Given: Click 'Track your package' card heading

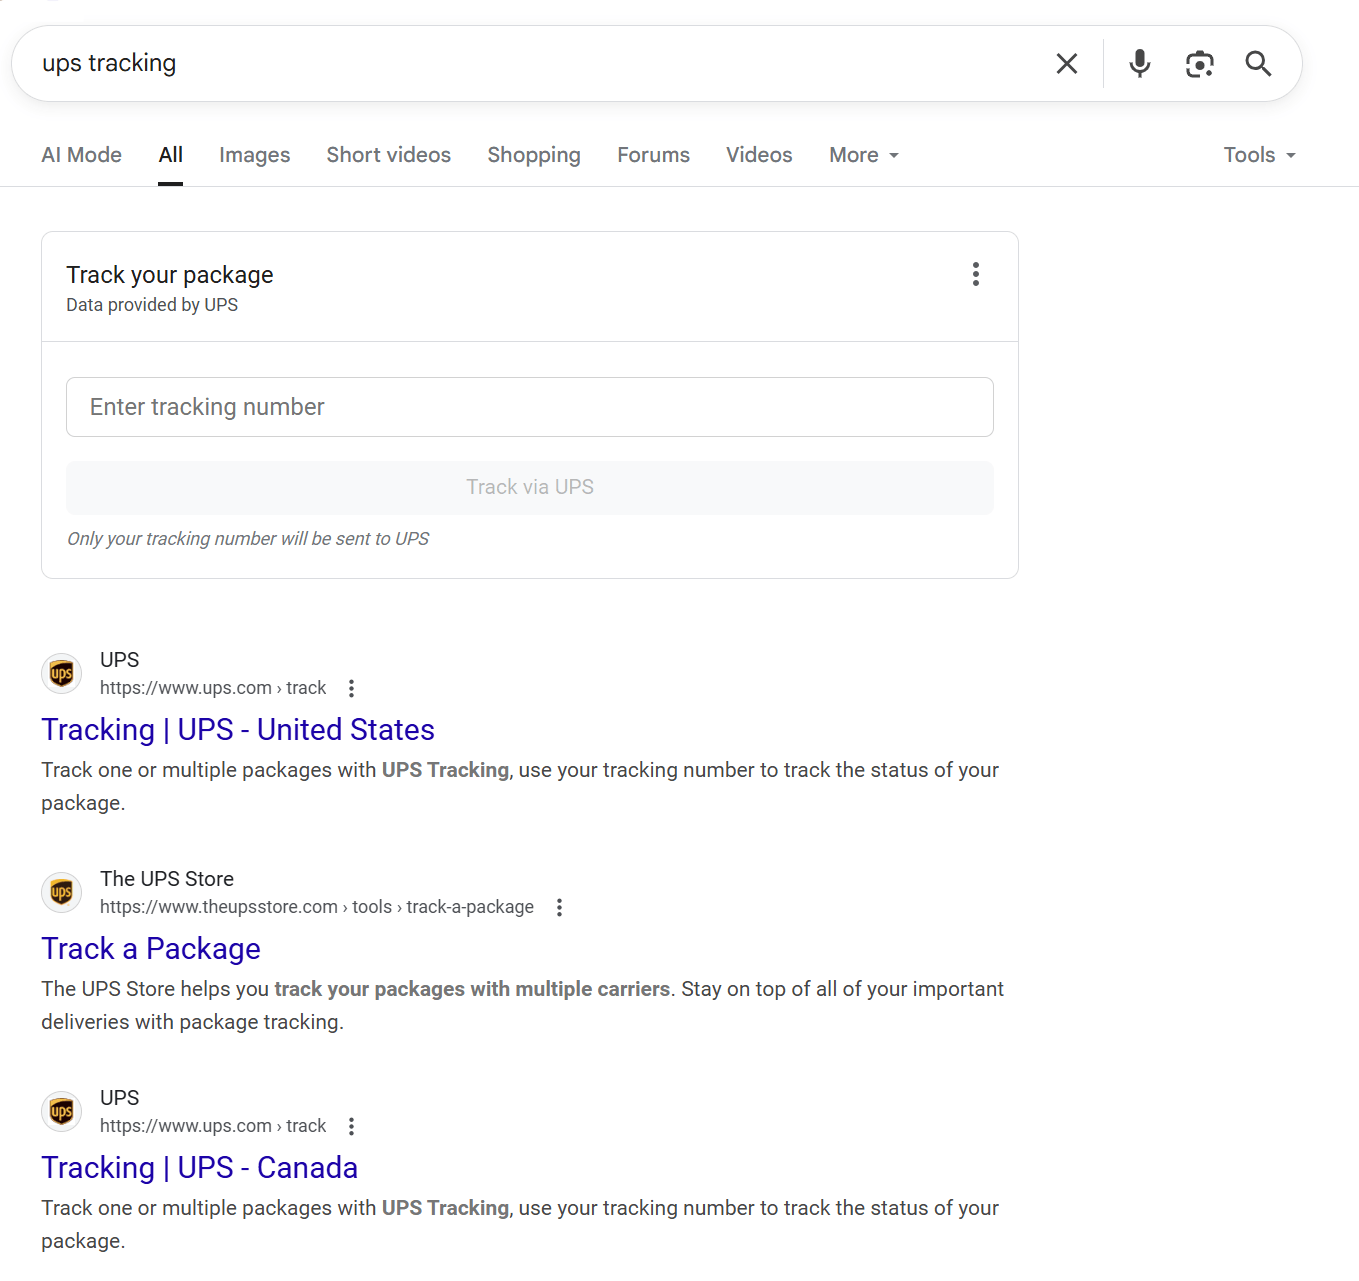Looking at the screenshot, I should 170,275.
